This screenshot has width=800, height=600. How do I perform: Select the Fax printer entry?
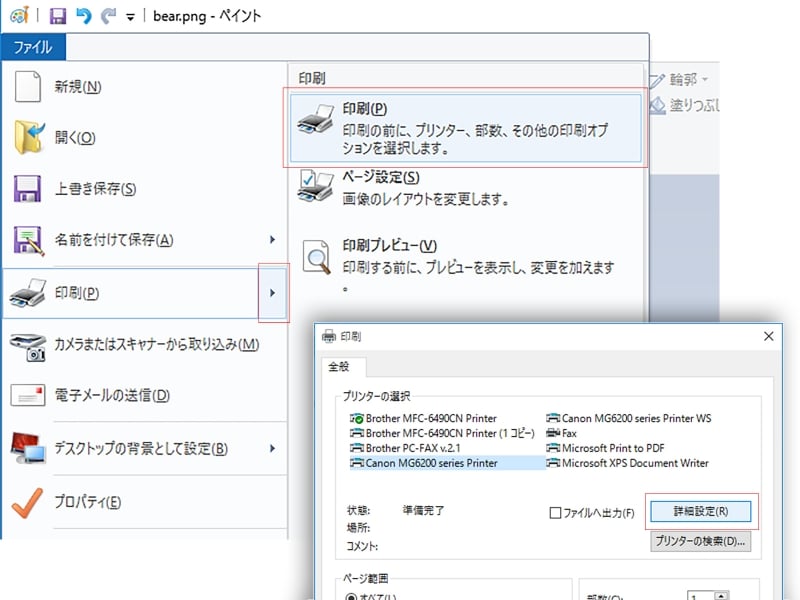pos(561,433)
